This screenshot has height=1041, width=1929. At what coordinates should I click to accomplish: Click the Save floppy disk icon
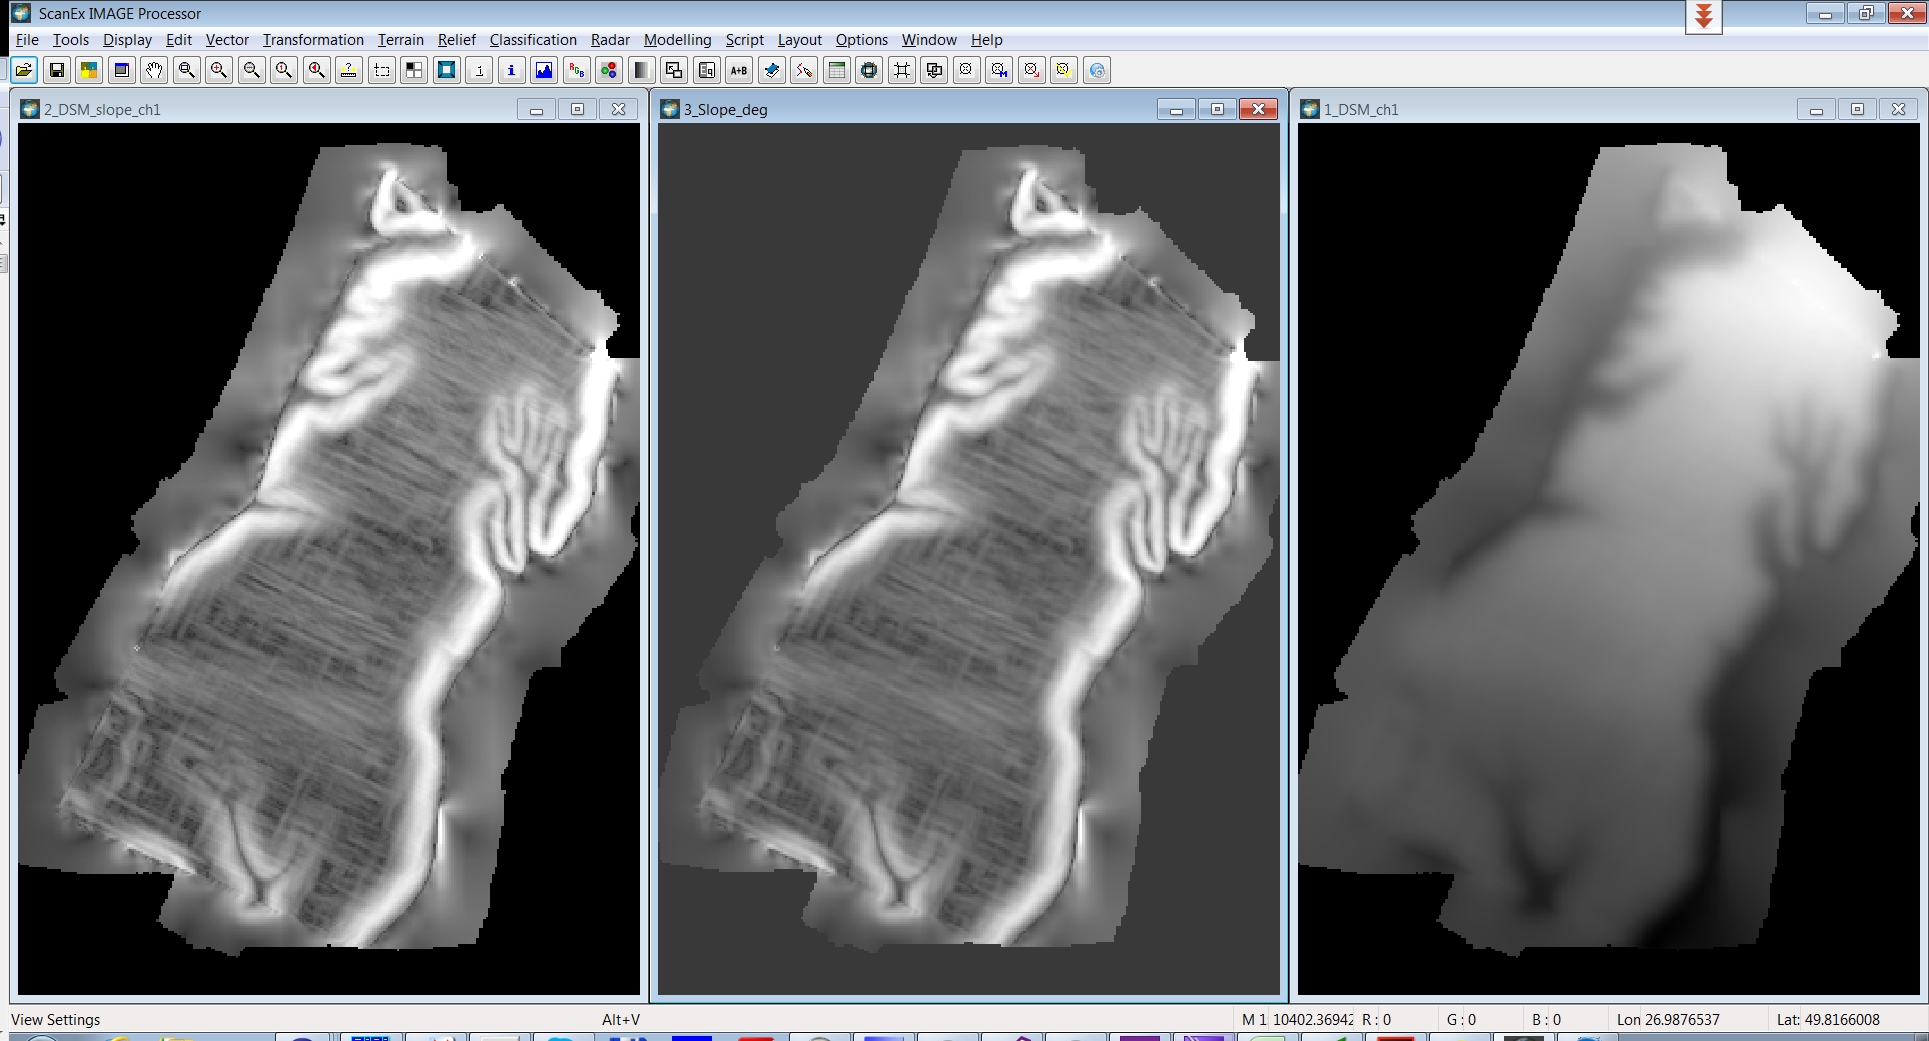click(57, 70)
